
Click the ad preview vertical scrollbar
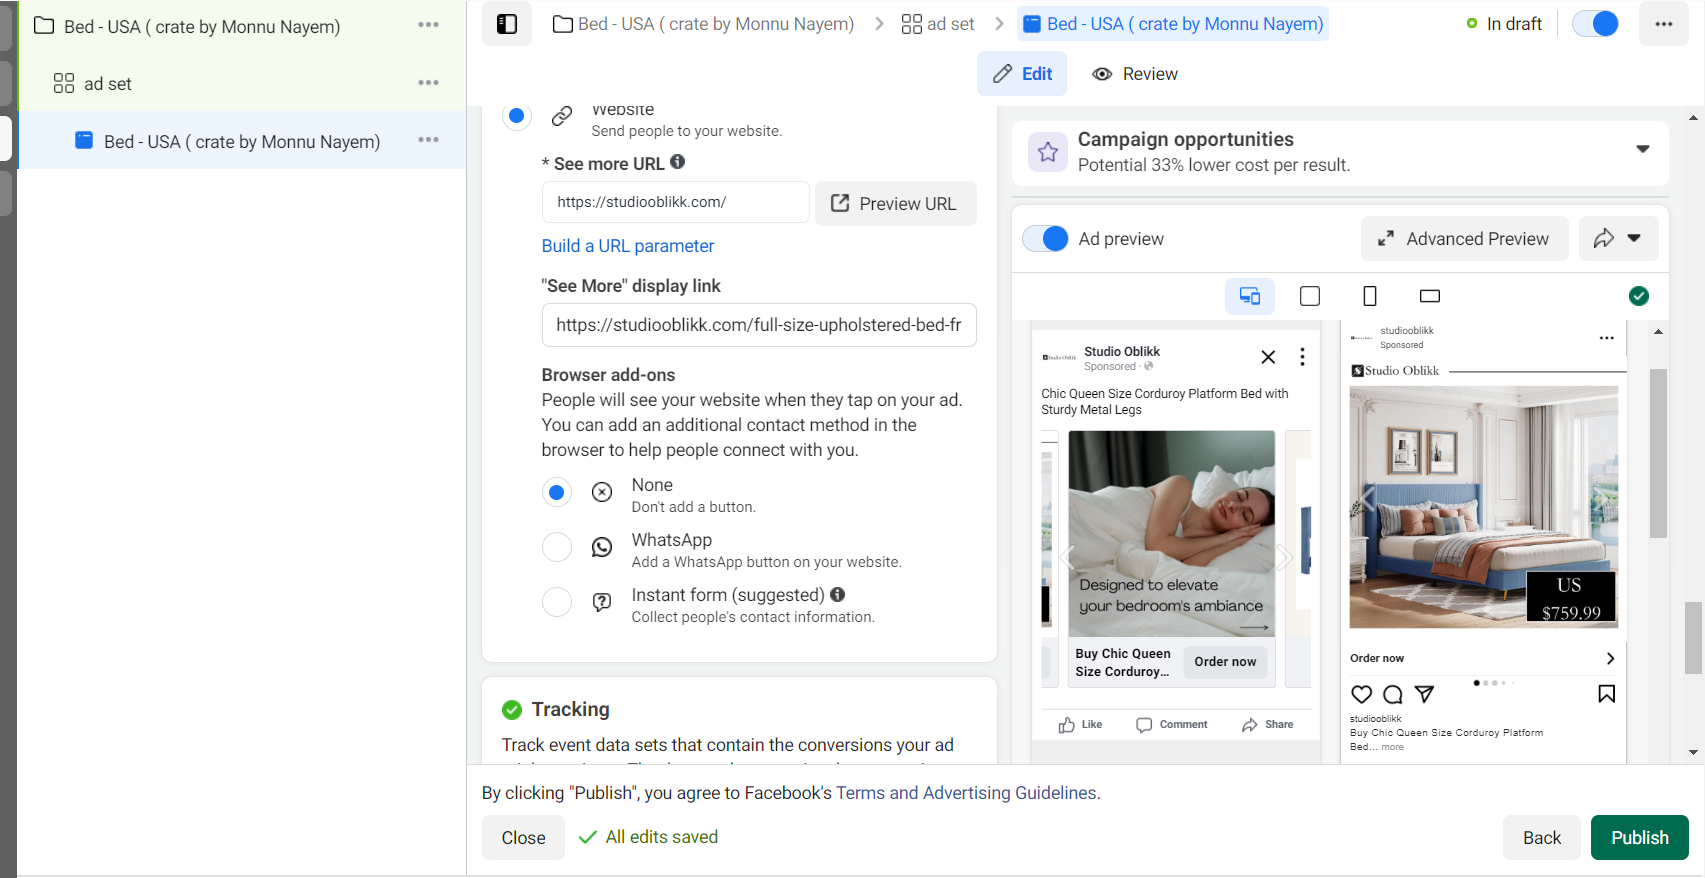tap(1658, 450)
